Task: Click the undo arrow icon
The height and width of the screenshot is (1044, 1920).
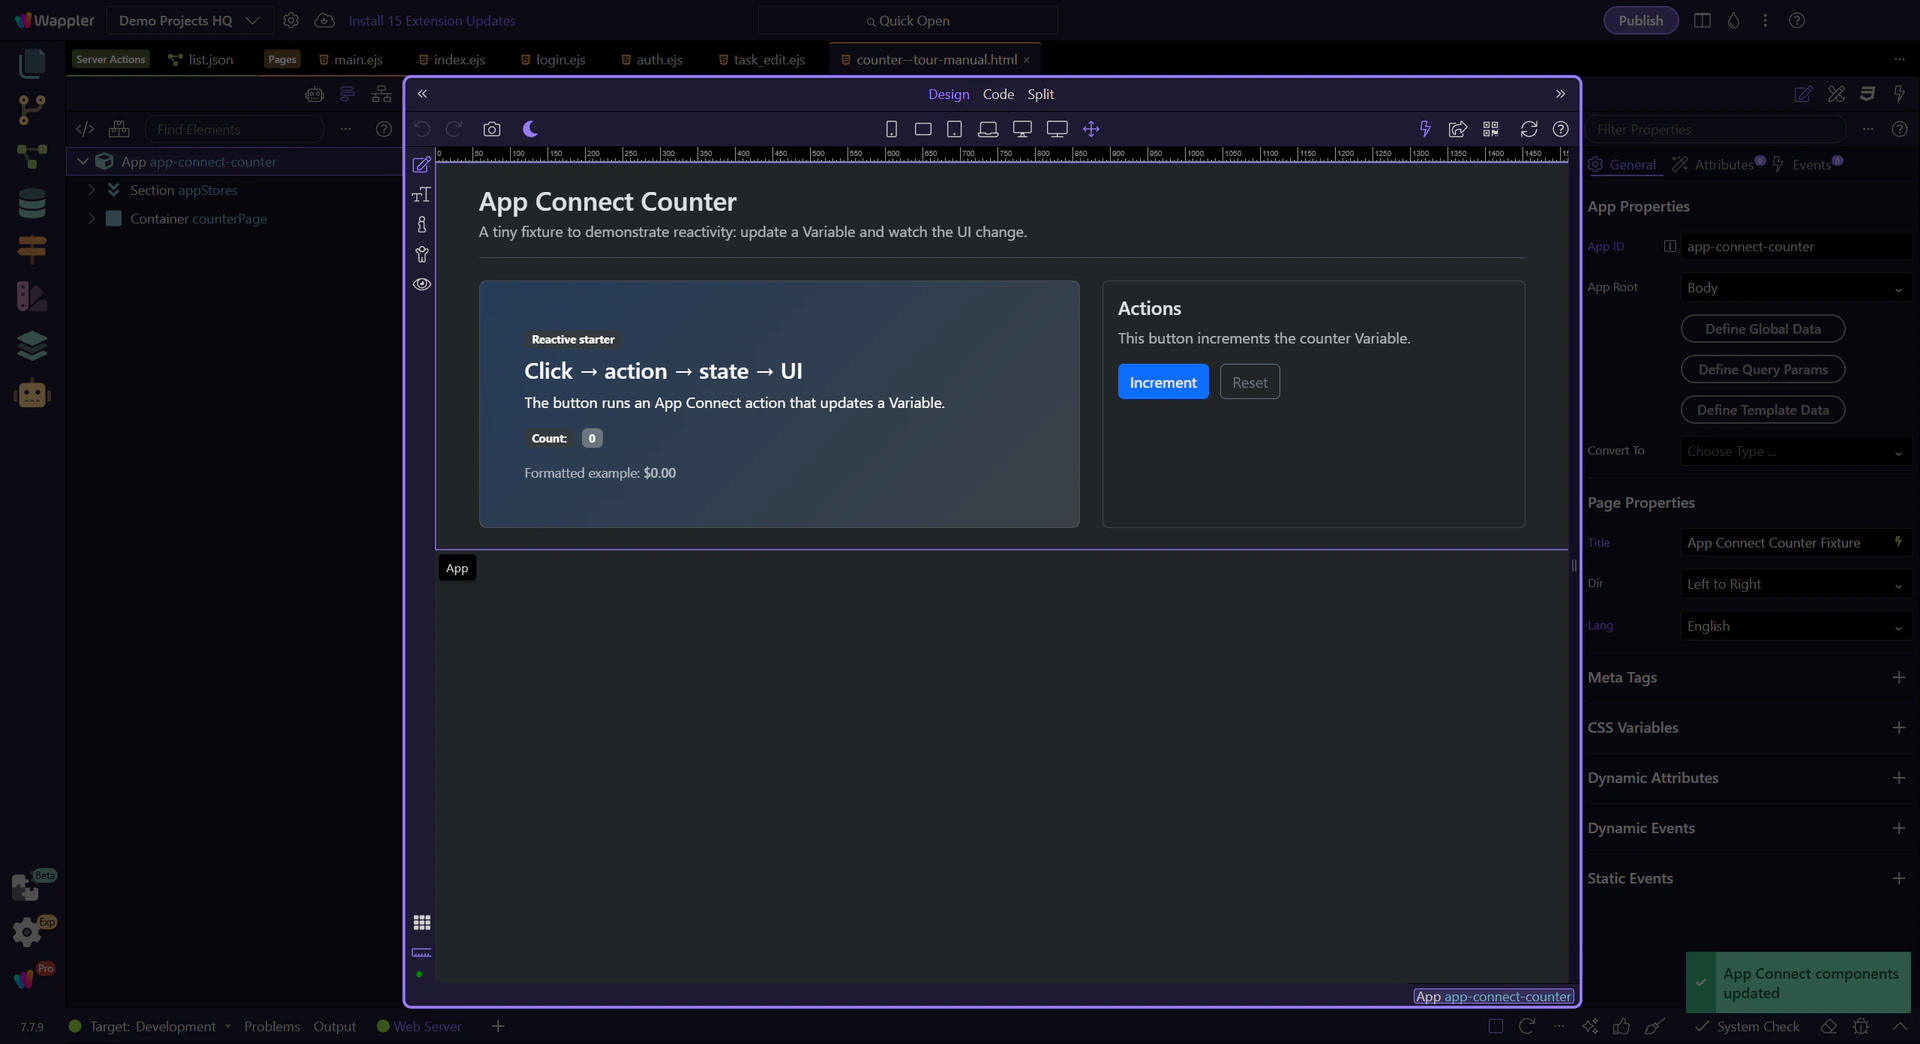Action: (x=422, y=129)
